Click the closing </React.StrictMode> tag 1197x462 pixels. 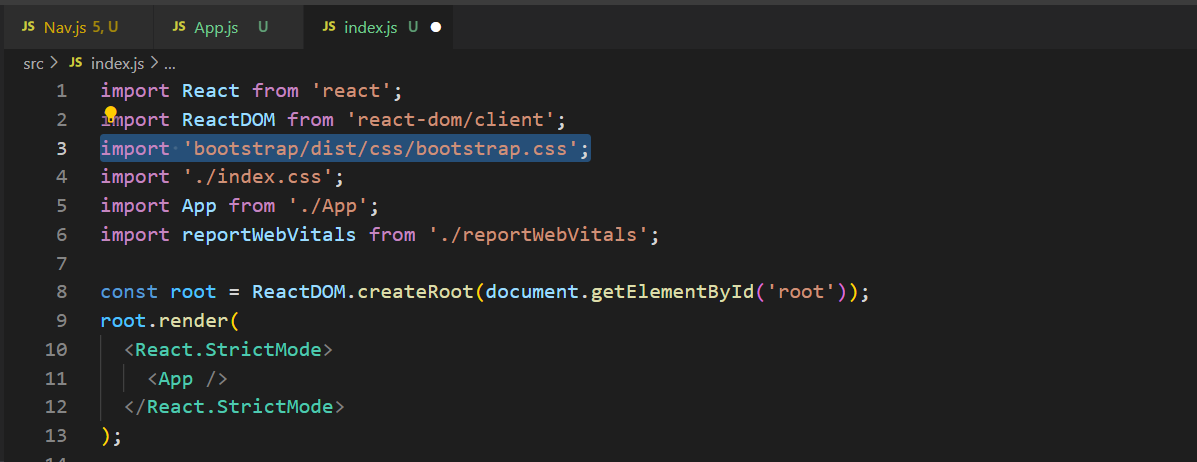(234, 407)
